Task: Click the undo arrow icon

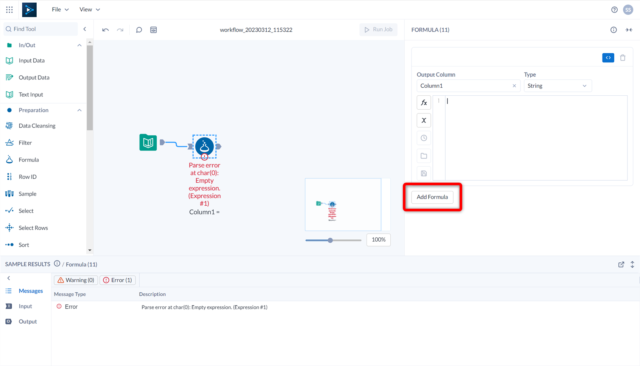Action: (105, 30)
